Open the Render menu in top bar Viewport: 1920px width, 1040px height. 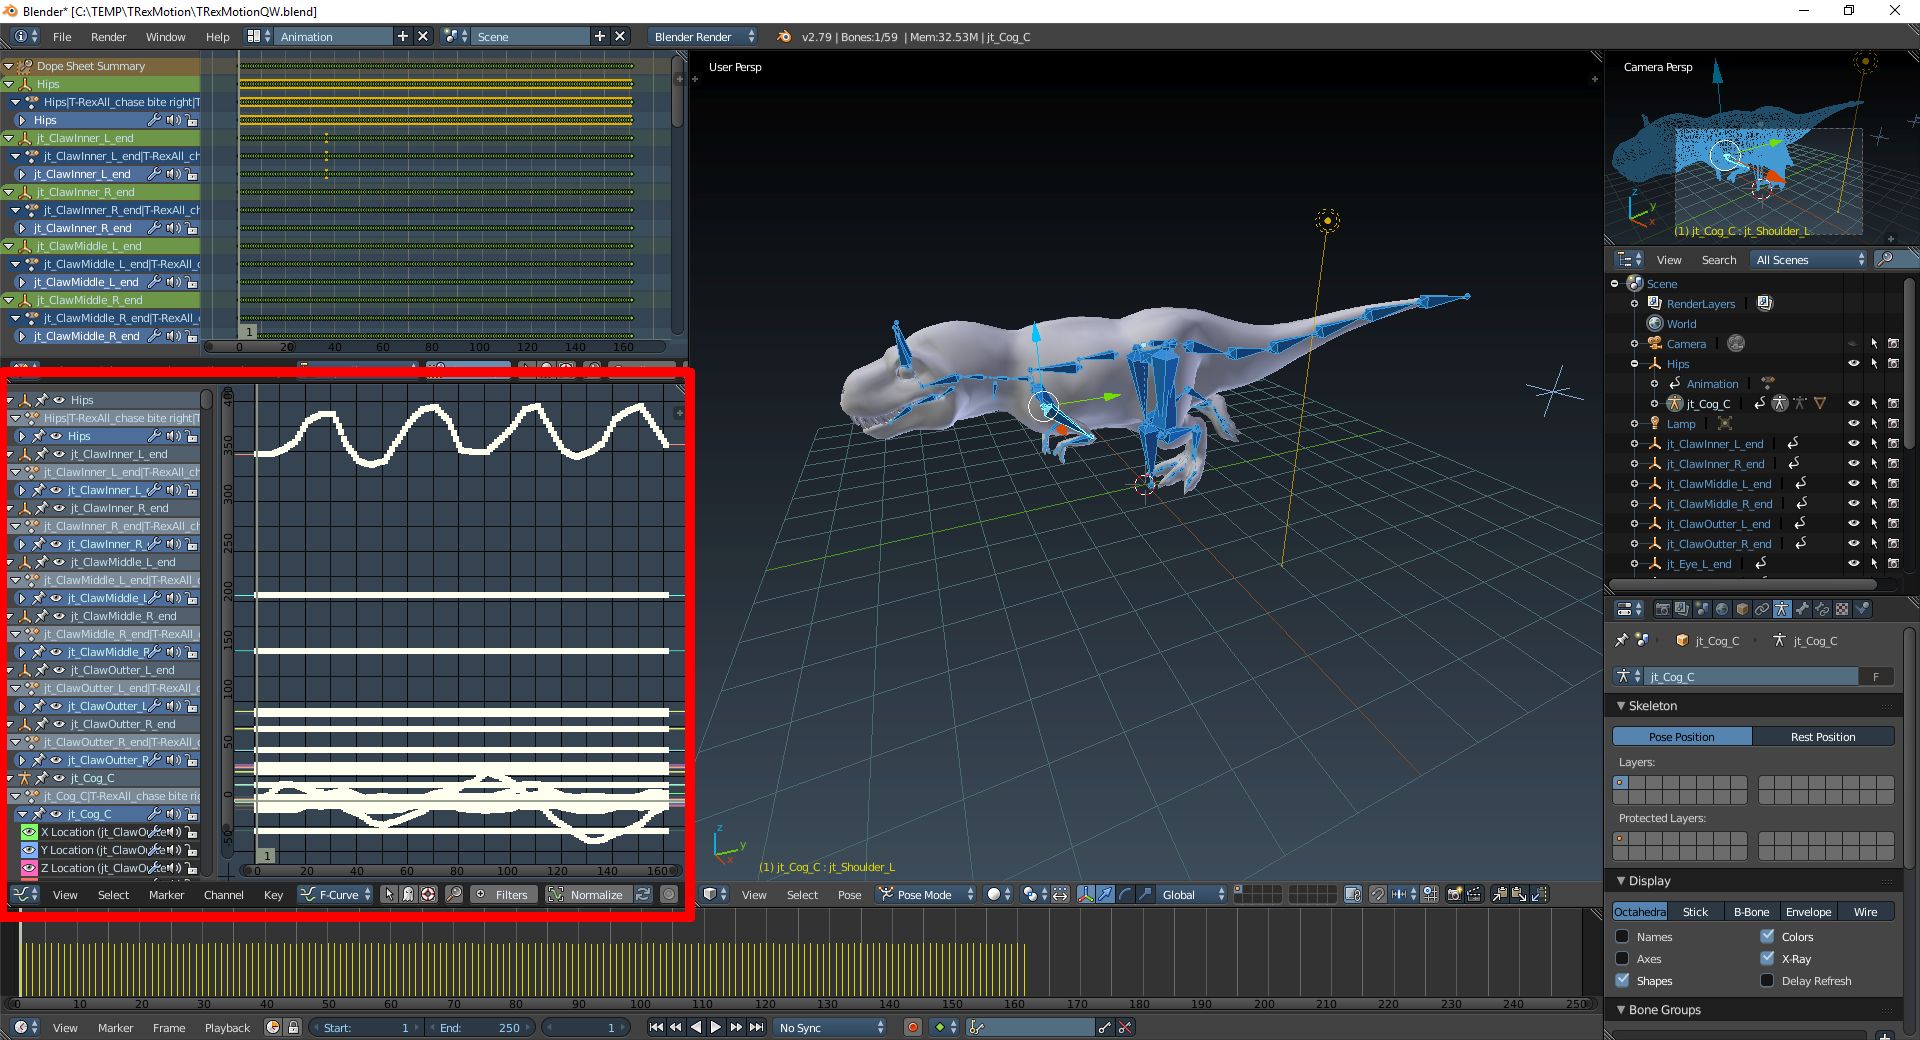(x=108, y=37)
